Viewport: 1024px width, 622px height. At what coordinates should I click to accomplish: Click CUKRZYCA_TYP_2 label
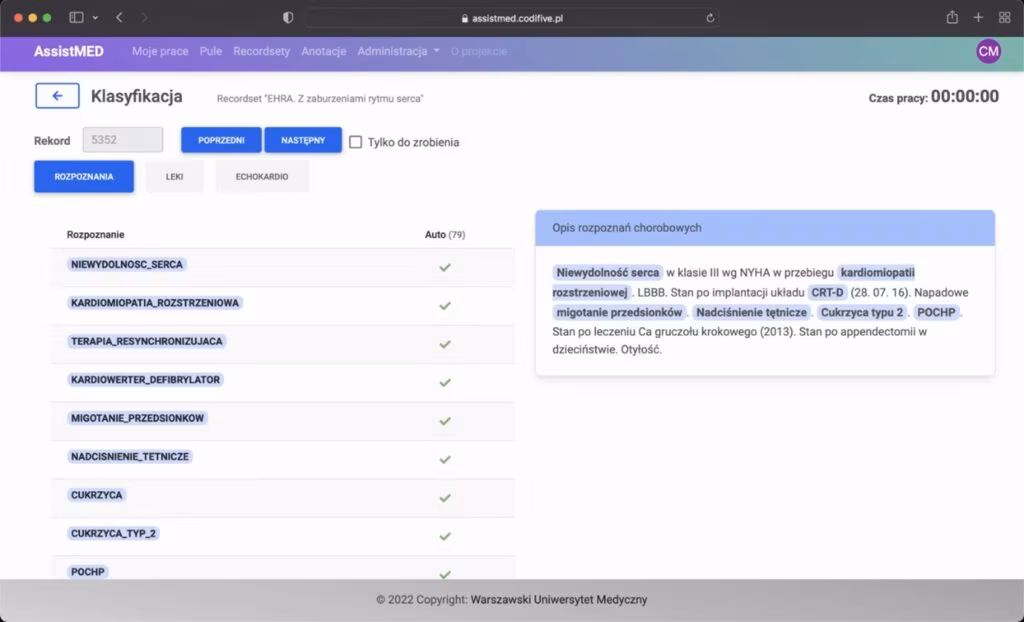click(x=114, y=534)
